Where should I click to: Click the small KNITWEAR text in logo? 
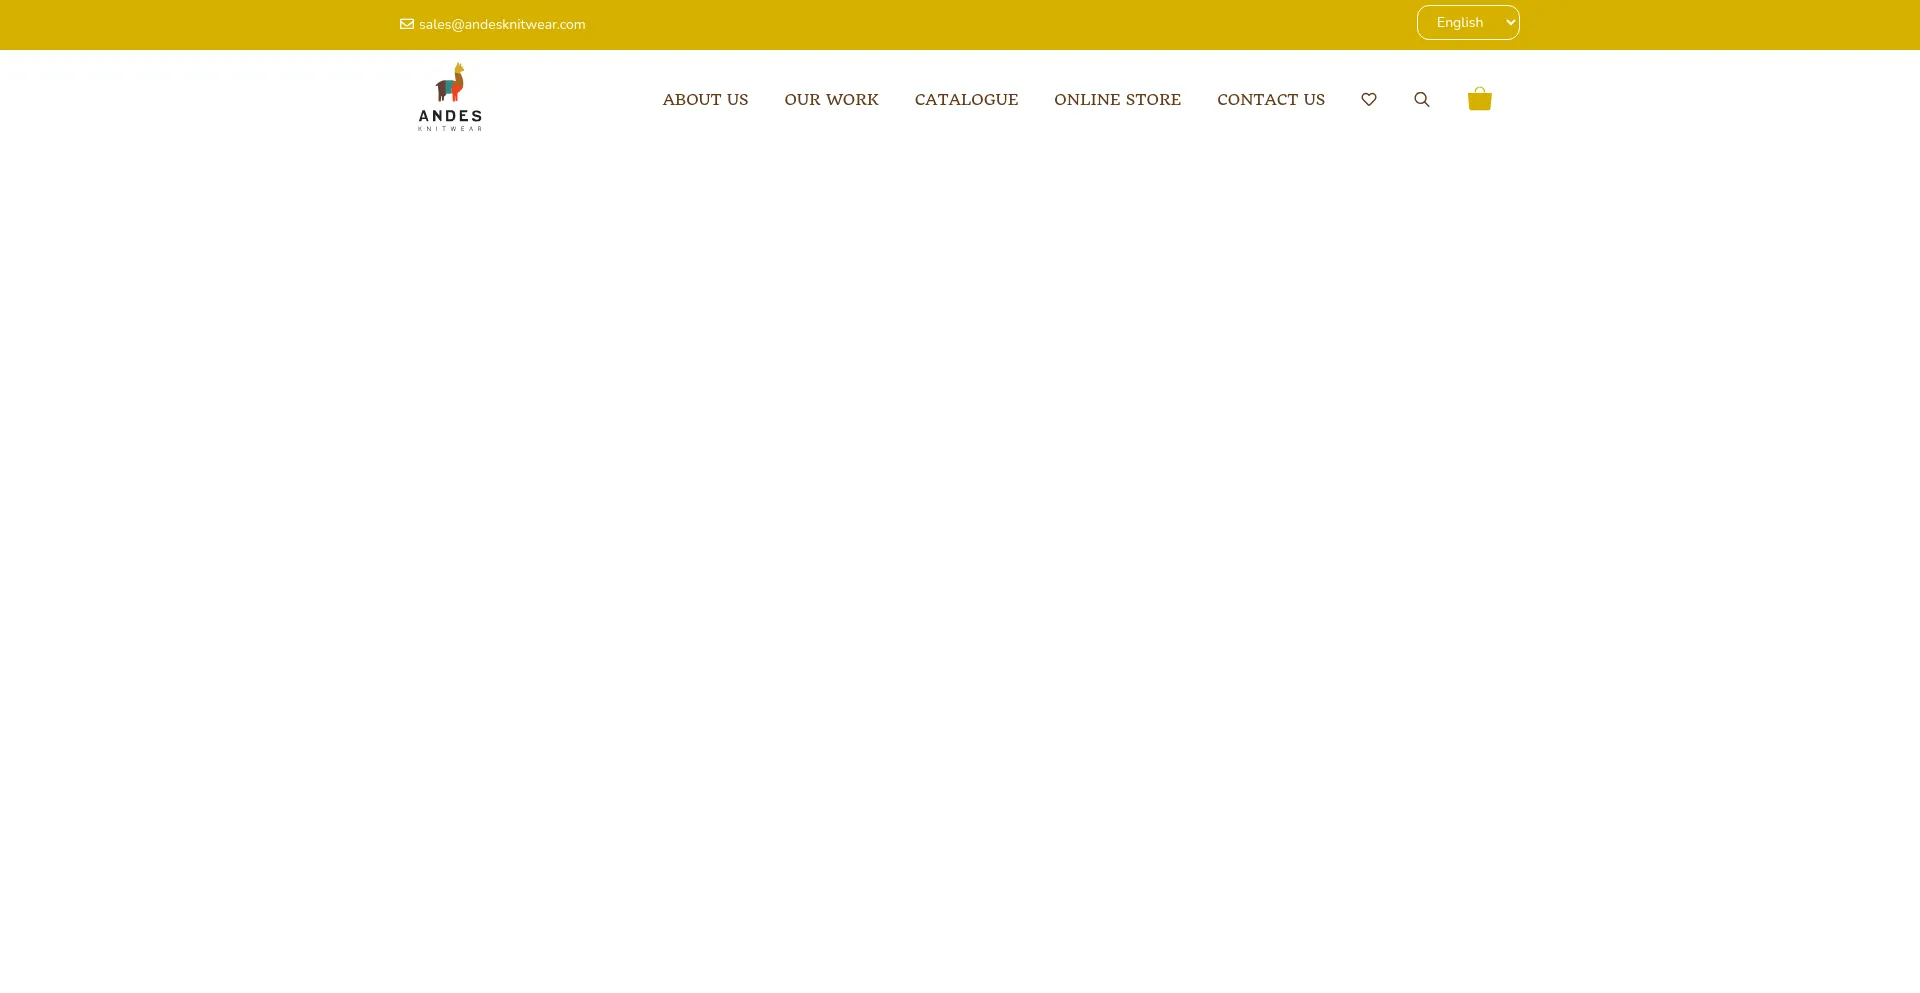tap(450, 129)
